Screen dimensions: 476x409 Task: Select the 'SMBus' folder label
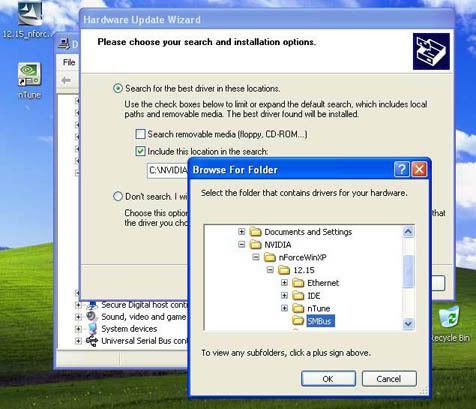[x=320, y=321]
